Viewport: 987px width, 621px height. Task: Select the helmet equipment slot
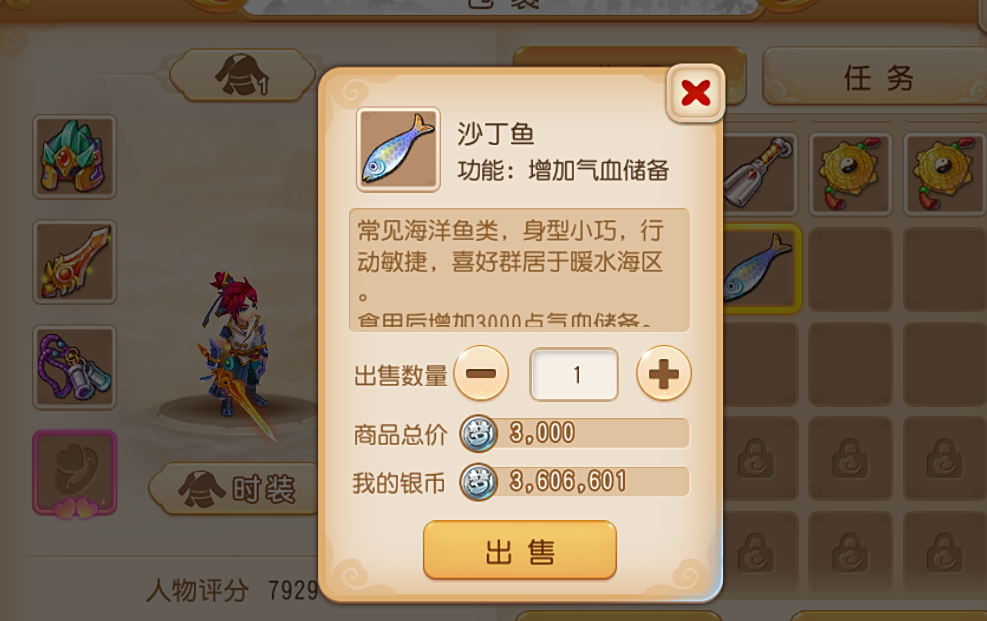(x=75, y=157)
